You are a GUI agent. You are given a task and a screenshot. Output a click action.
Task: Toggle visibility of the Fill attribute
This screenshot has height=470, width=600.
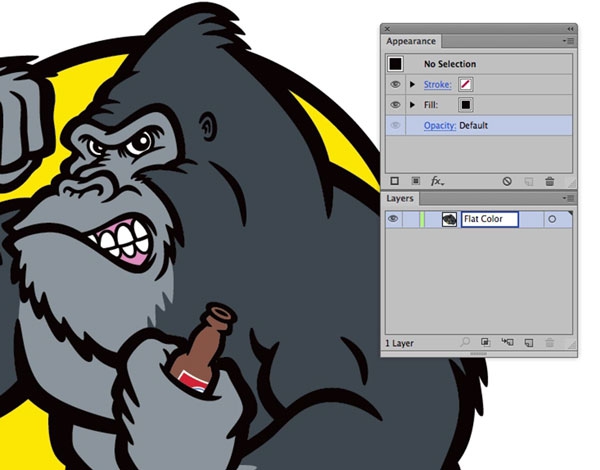tap(395, 104)
